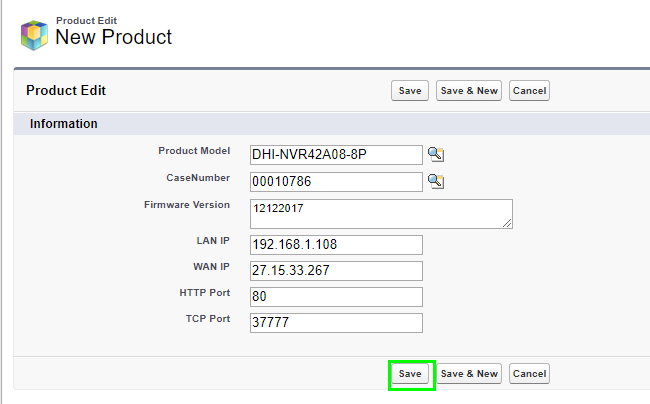Viewport: 650px width, 404px height.
Task: Click the LAN IP input box
Action: click(336, 245)
